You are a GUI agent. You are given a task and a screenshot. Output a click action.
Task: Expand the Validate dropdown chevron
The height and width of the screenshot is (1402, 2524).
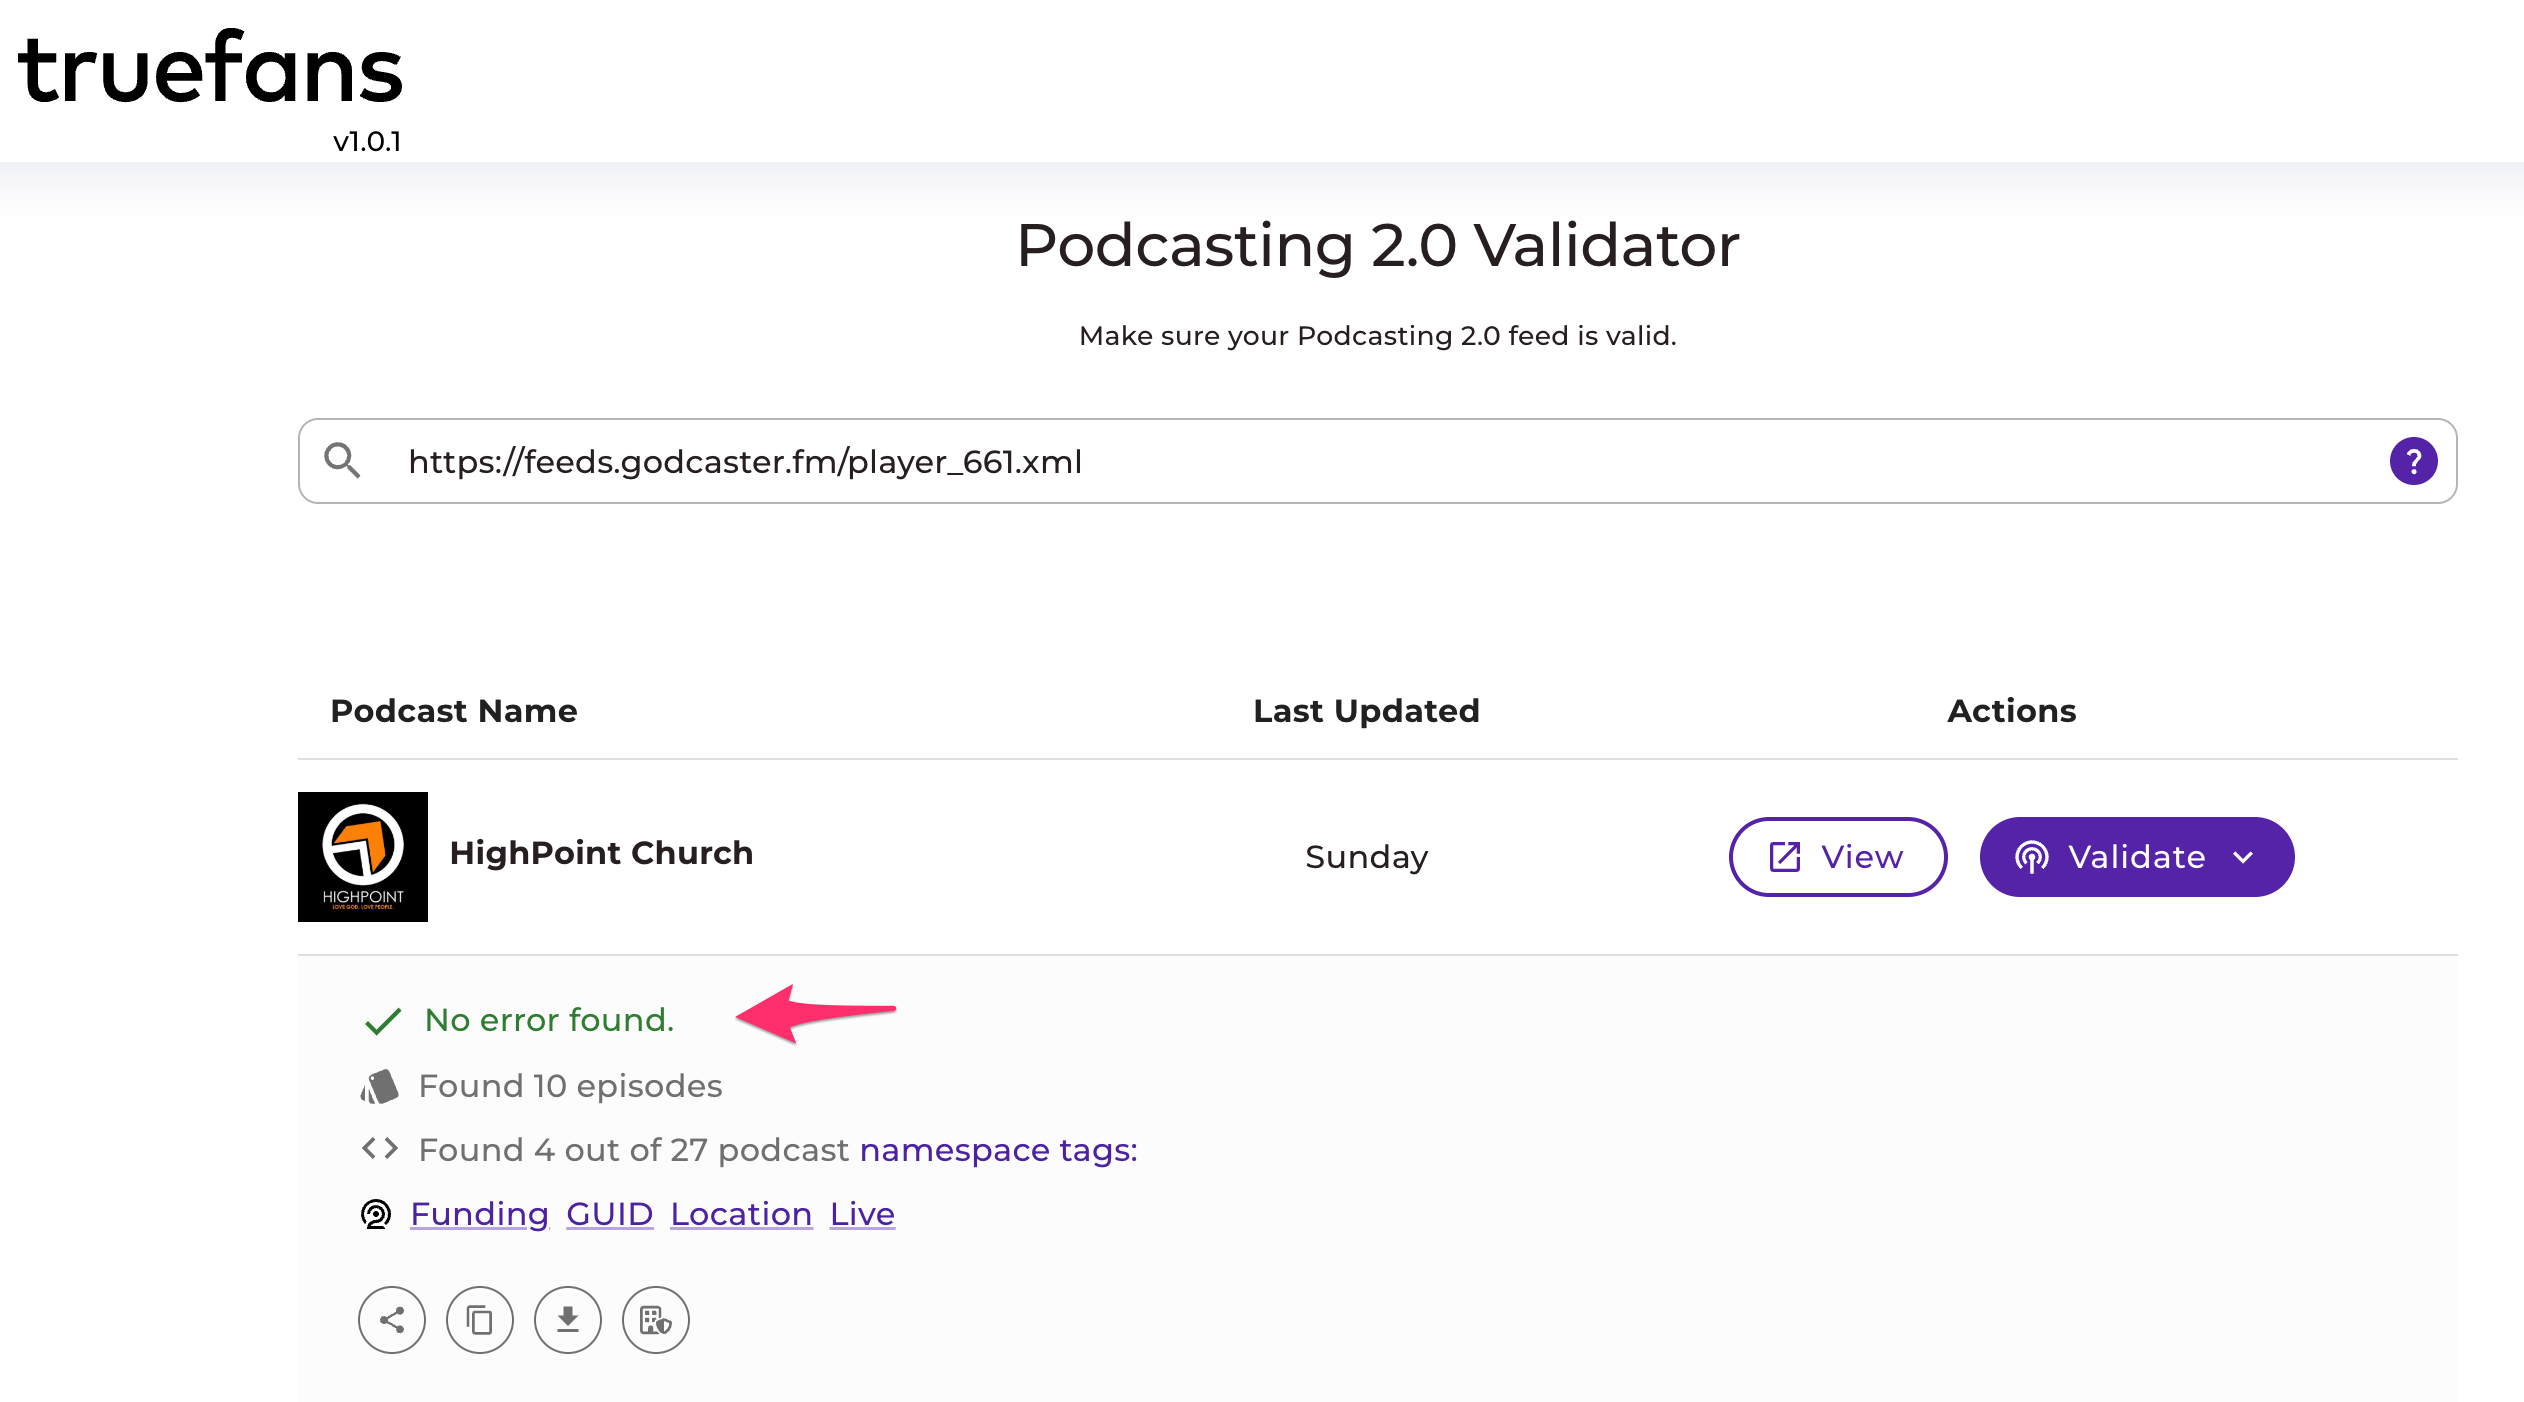pos(2244,857)
